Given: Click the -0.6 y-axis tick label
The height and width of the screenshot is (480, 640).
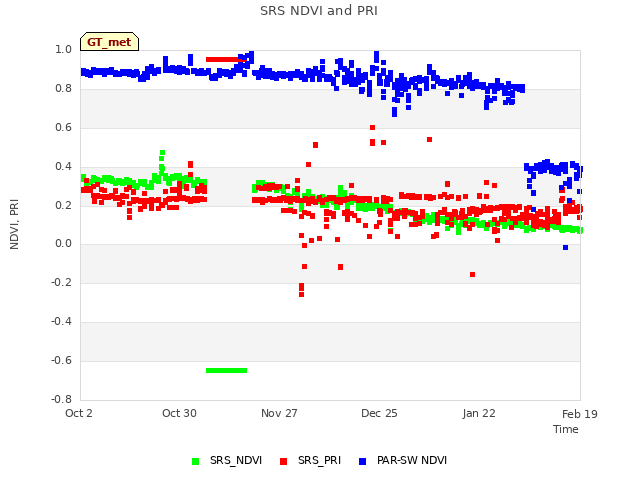Looking at the screenshot, I should [61, 360].
